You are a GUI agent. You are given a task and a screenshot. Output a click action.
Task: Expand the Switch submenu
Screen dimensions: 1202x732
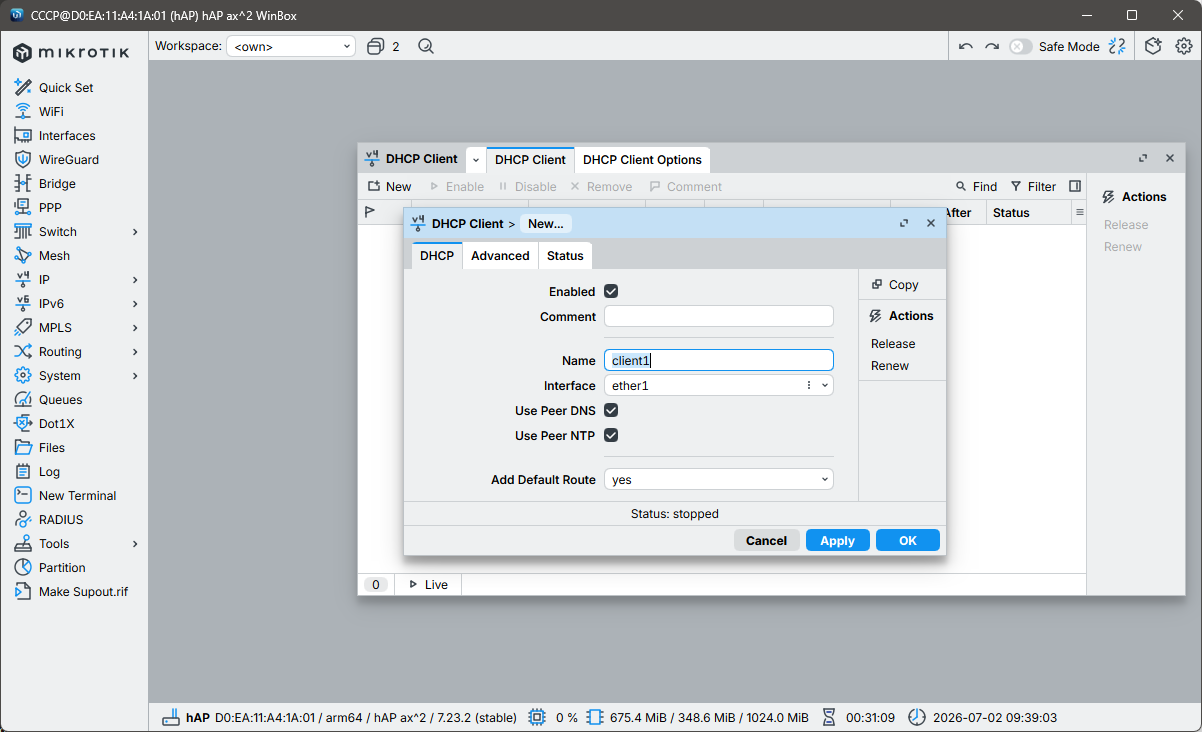135,231
